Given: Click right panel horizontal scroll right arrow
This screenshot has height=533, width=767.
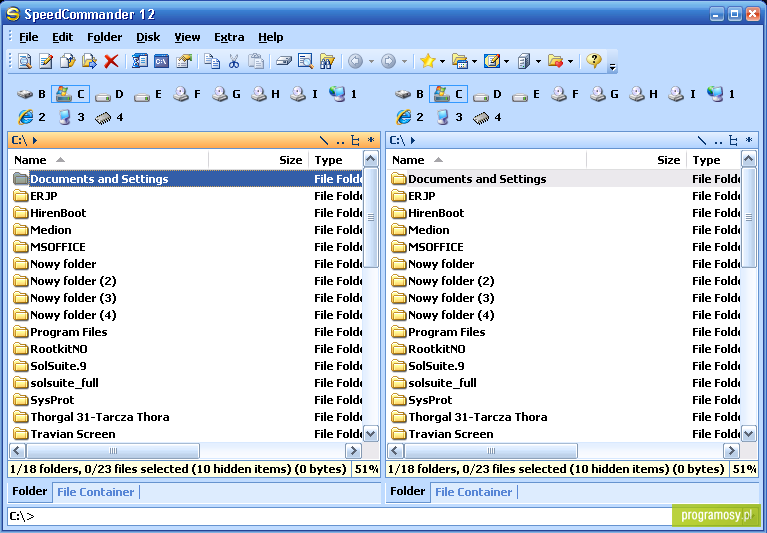Looking at the screenshot, I should coord(731,451).
